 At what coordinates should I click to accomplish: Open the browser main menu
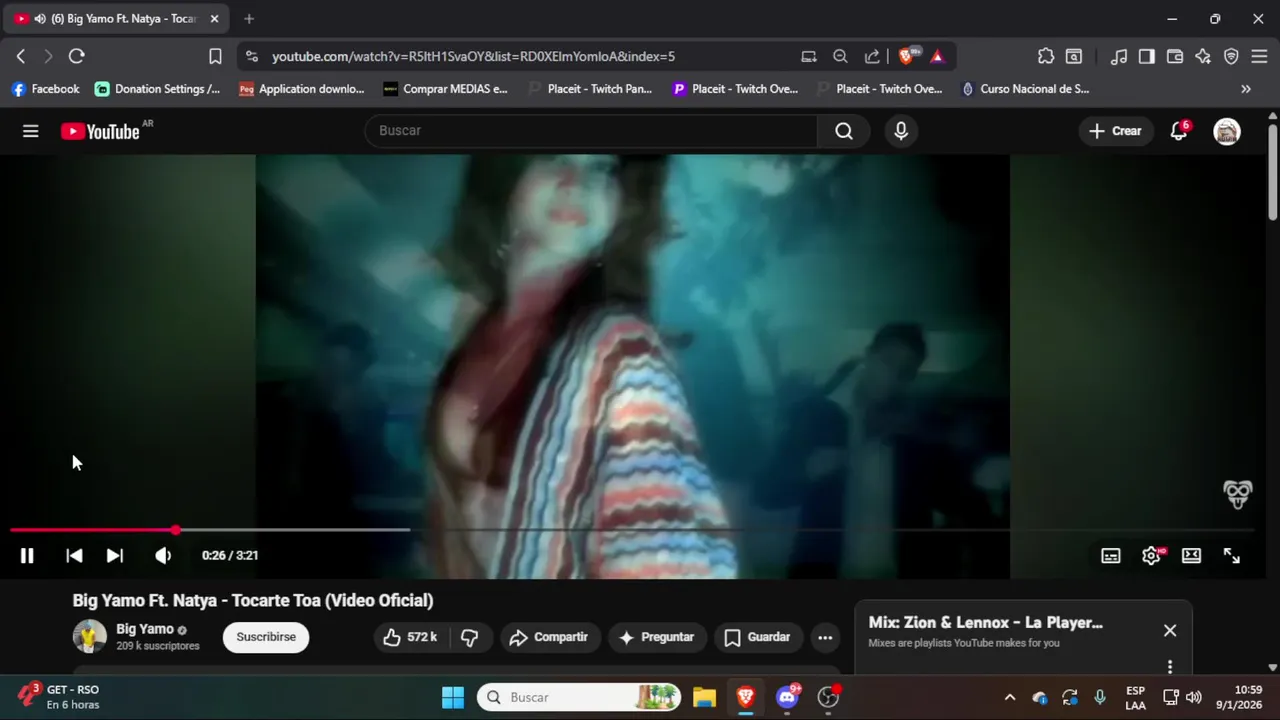click(1259, 57)
